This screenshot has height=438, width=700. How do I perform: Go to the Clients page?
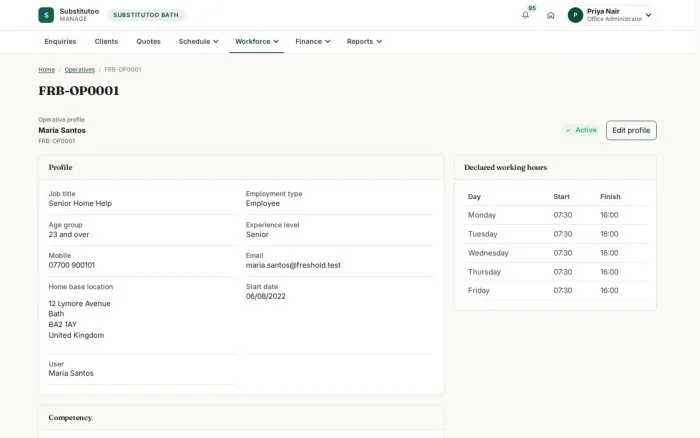tap(106, 42)
